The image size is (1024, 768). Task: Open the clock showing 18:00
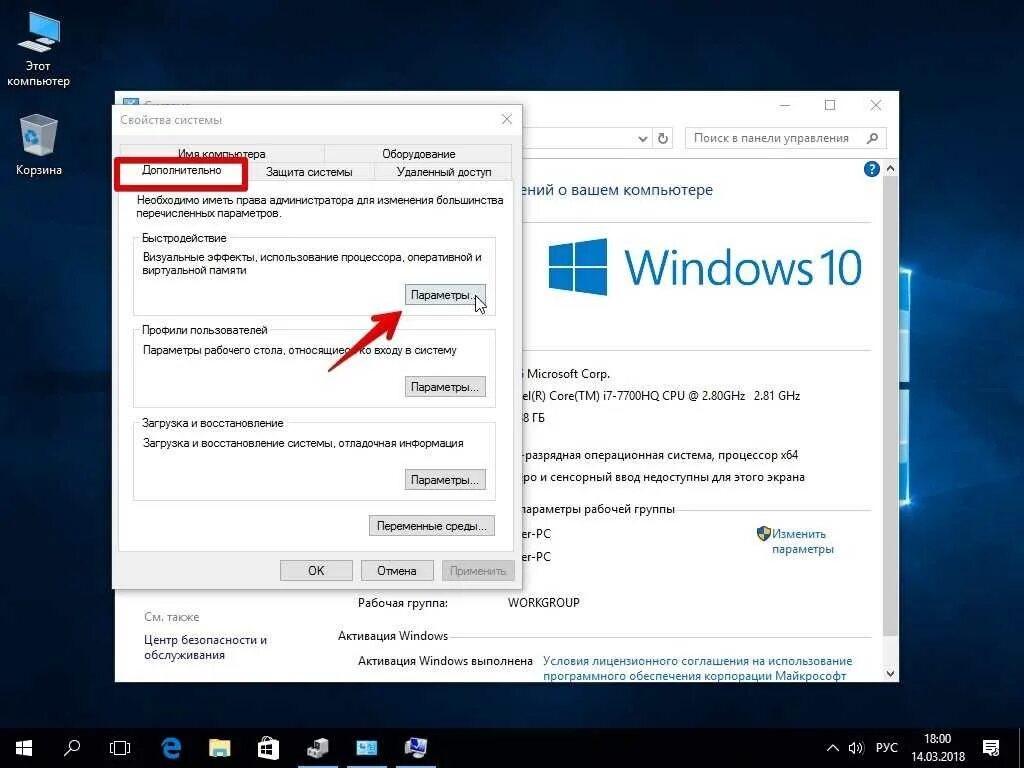click(937, 748)
